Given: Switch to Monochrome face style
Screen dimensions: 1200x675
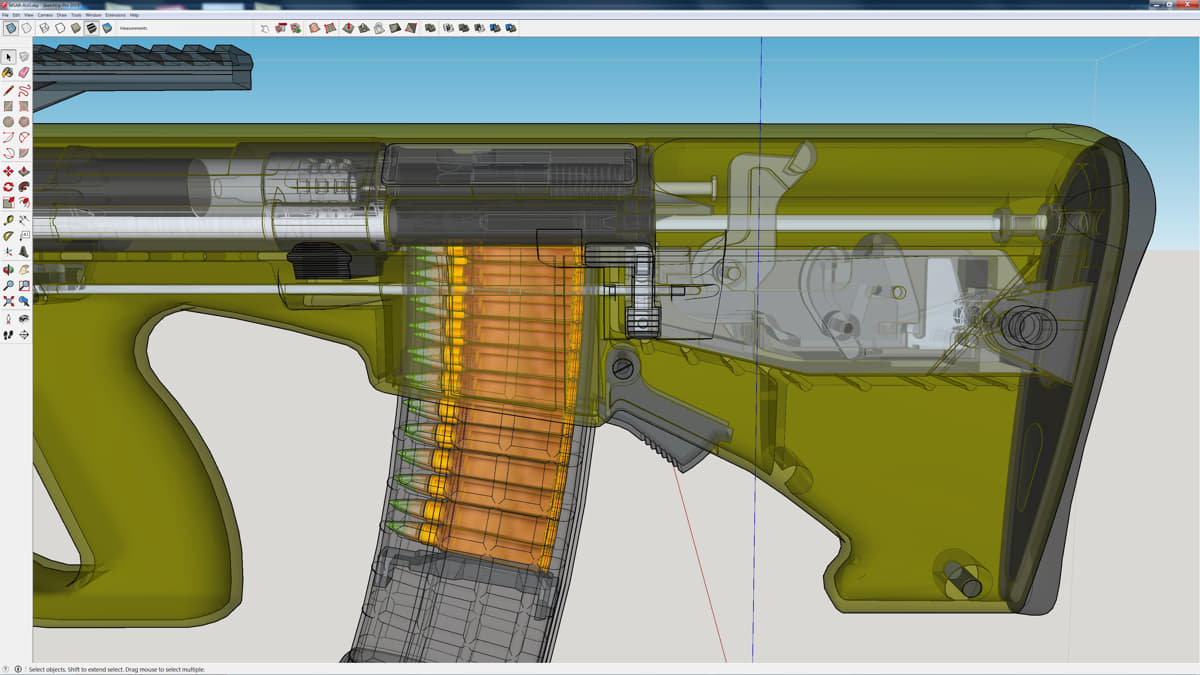Looking at the screenshot, I should [x=107, y=28].
